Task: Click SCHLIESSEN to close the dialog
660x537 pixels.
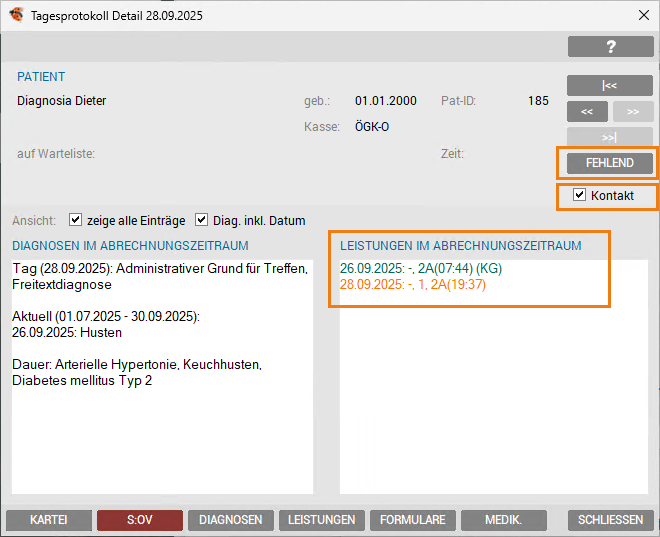Action: click(610, 520)
